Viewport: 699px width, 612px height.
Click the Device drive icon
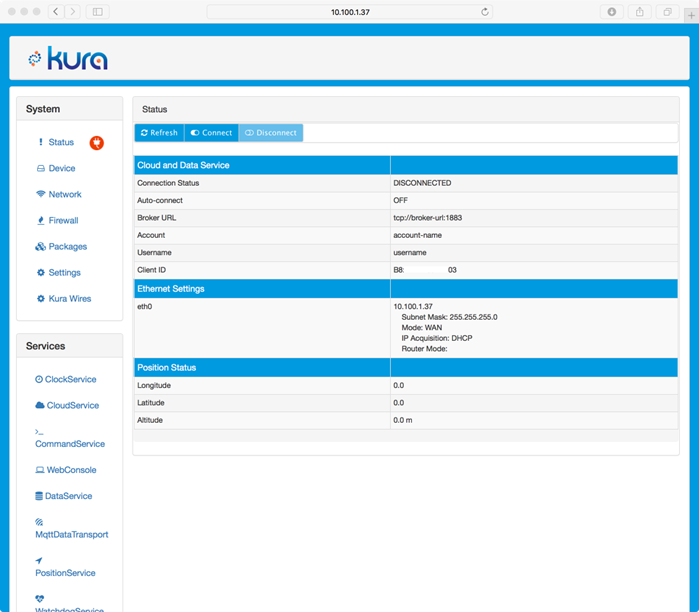tap(41, 168)
